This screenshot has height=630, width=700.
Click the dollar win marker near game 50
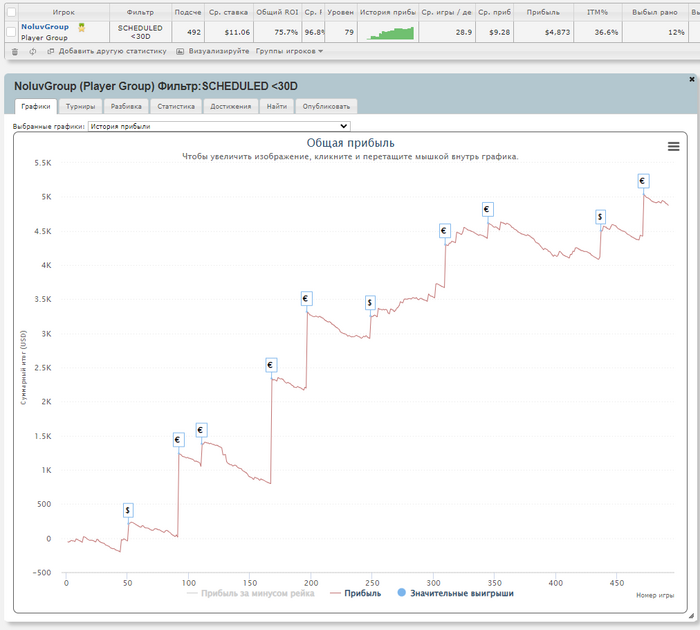pyautogui.click(x=128, y=510)
